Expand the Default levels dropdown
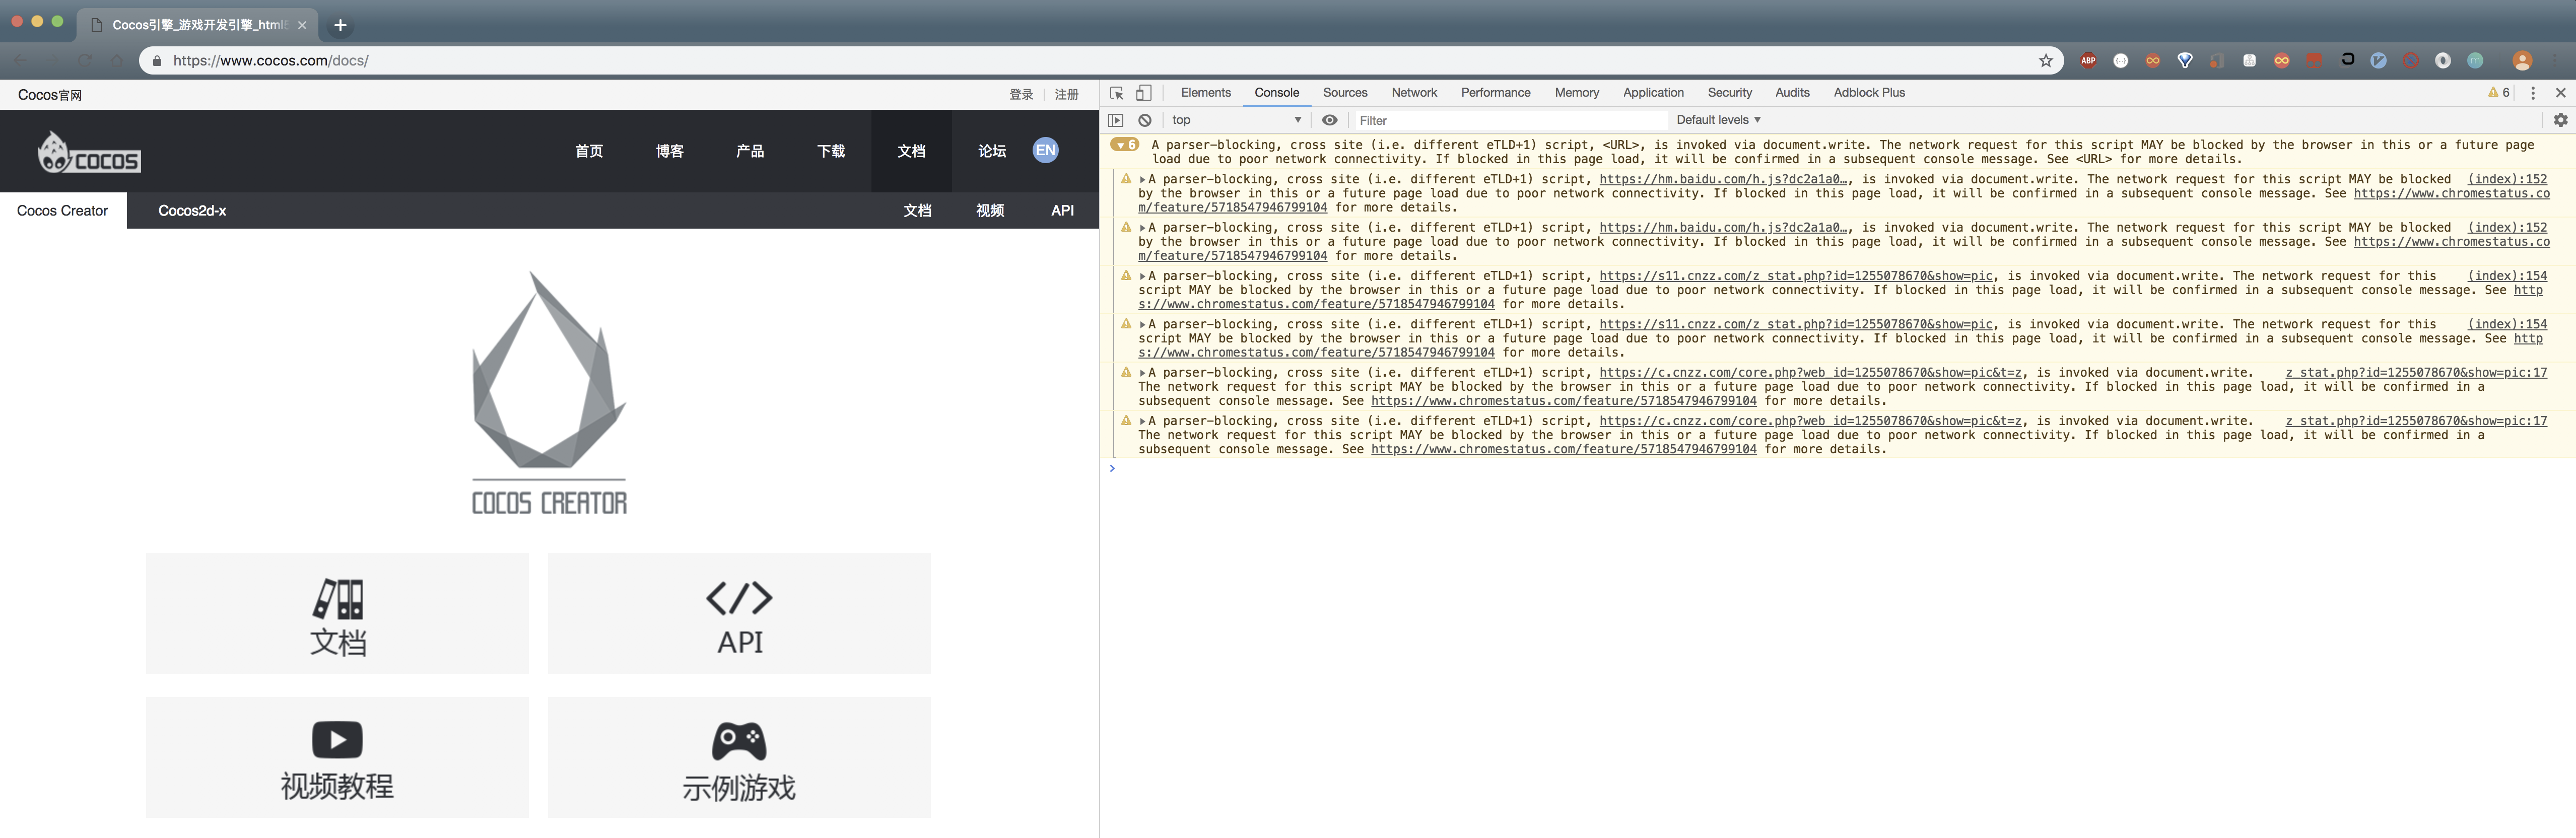 point(1718,120)
